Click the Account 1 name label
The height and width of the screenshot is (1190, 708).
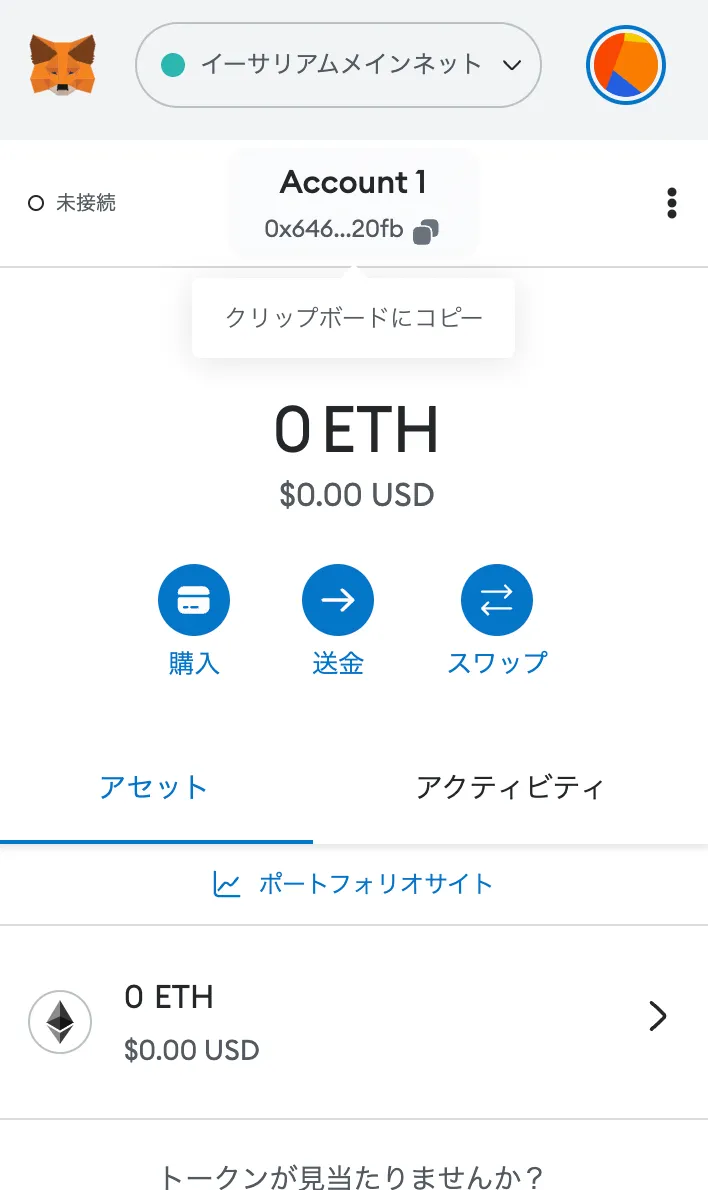click(x=353, y=182)
